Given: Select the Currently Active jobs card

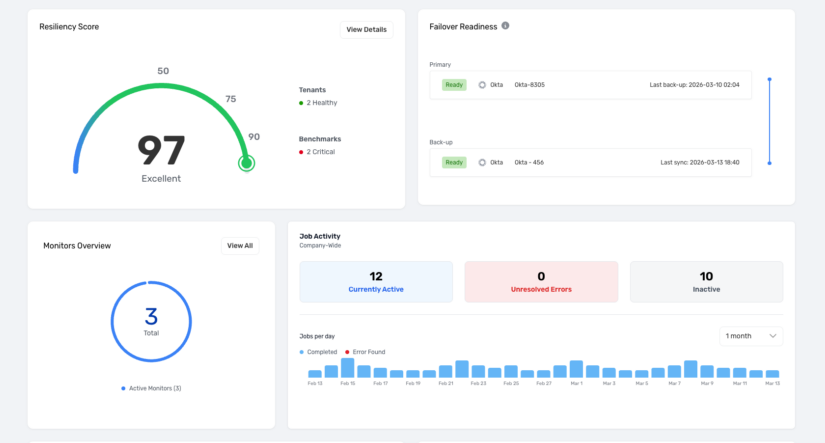Looking at the screenshot, I should (x=376, y=282).
